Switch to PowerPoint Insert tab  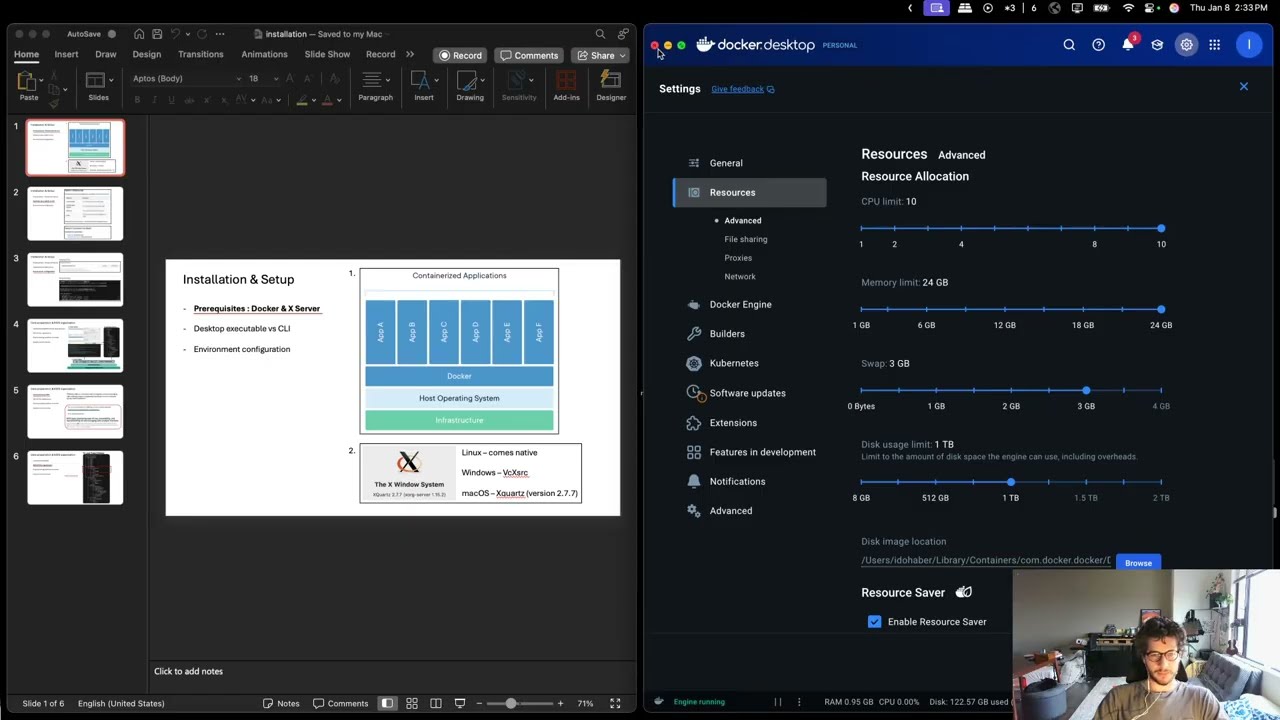pos(66,54)
